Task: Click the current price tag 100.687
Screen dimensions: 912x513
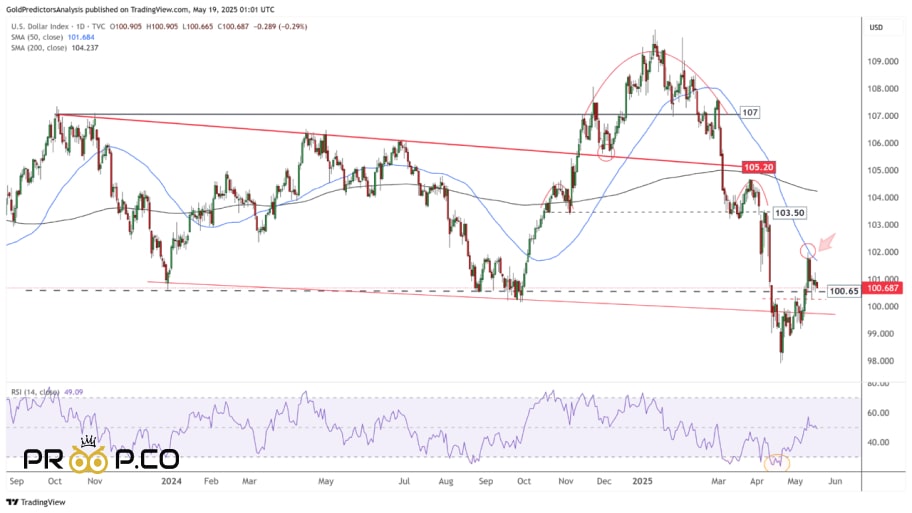Action: click(883, 288)
